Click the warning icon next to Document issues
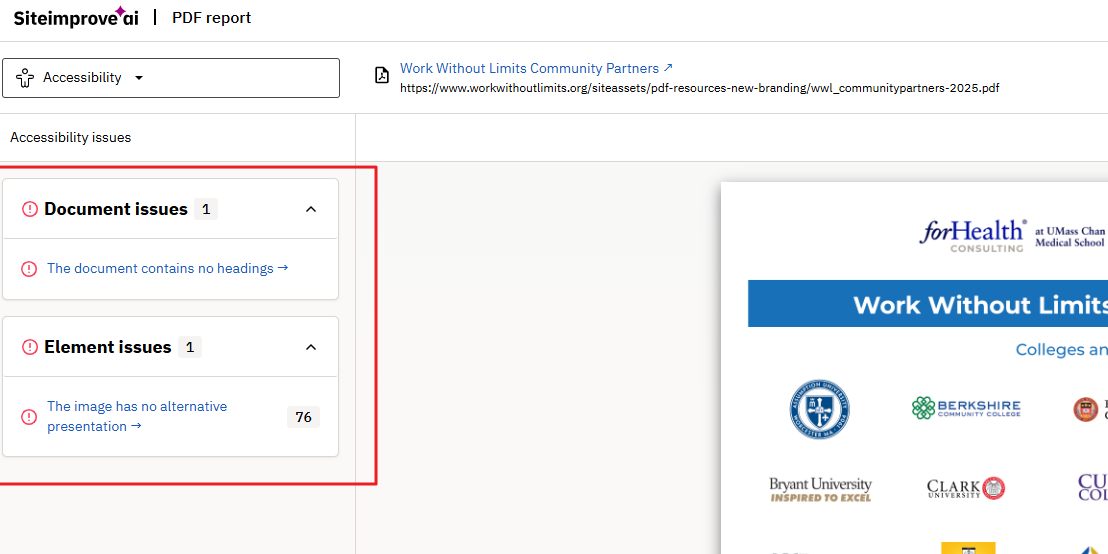1108x554 pixels. (30, 209)
